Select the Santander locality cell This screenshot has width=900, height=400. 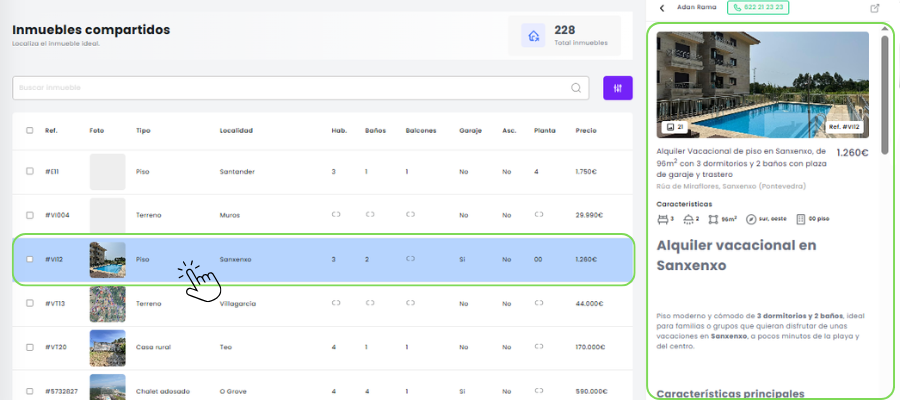coord(237,172)
